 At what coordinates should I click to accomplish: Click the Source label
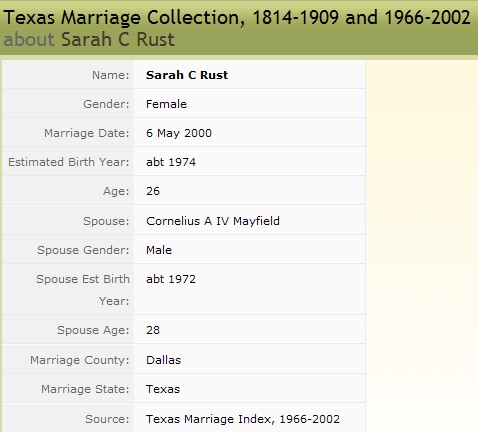[x=107, y=419]
